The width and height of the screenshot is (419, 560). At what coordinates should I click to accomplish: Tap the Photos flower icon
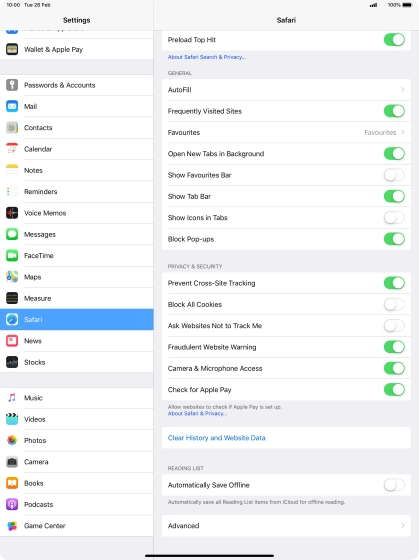[12, 440]
